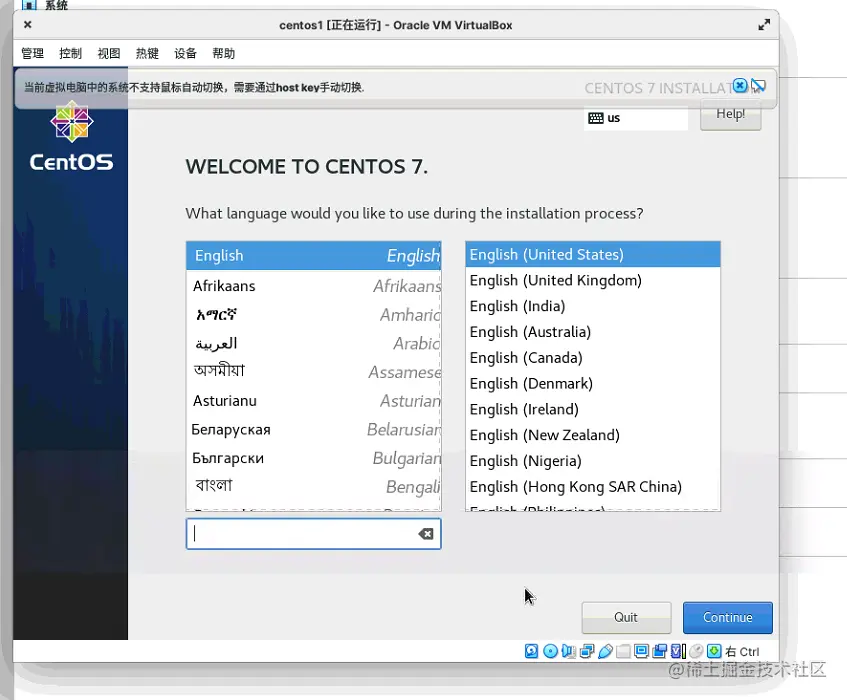Click the don't-show-again notification icon
Image resolution: width=847 pixels, height=700 pixels.
(758, 85)
